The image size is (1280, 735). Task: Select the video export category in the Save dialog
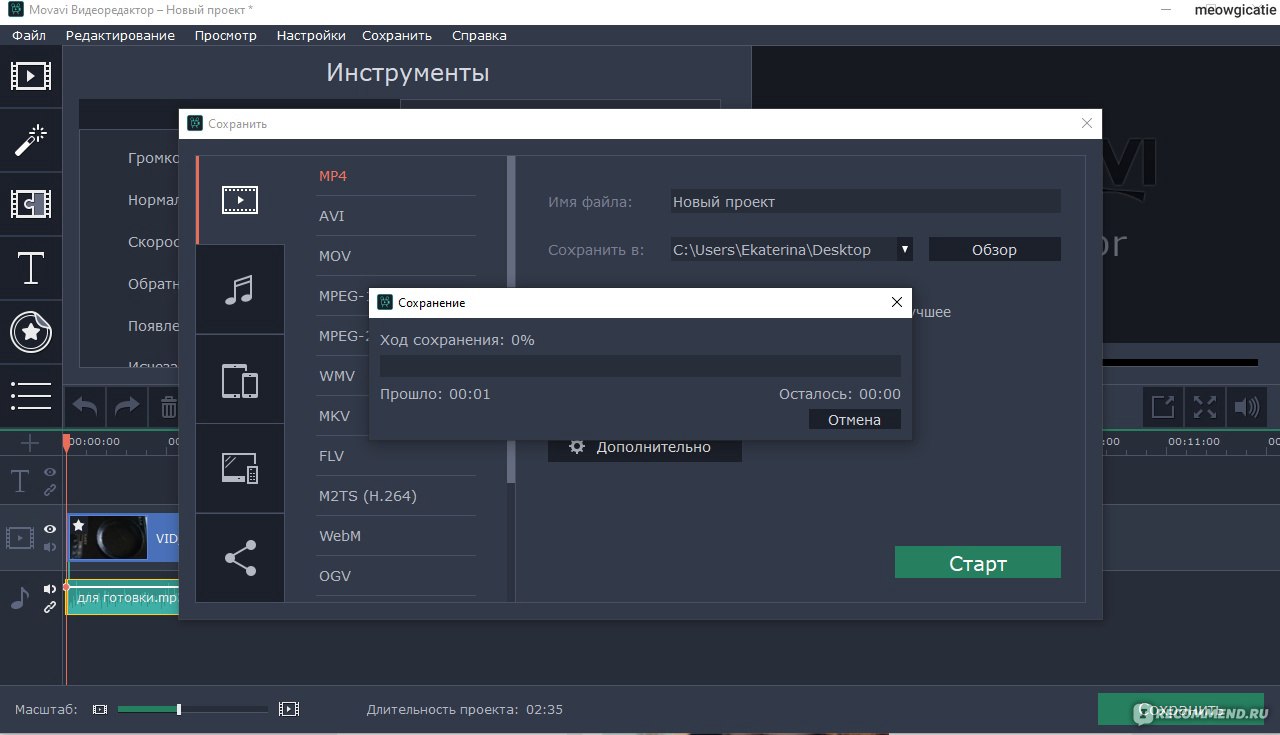tap(240, 200)
